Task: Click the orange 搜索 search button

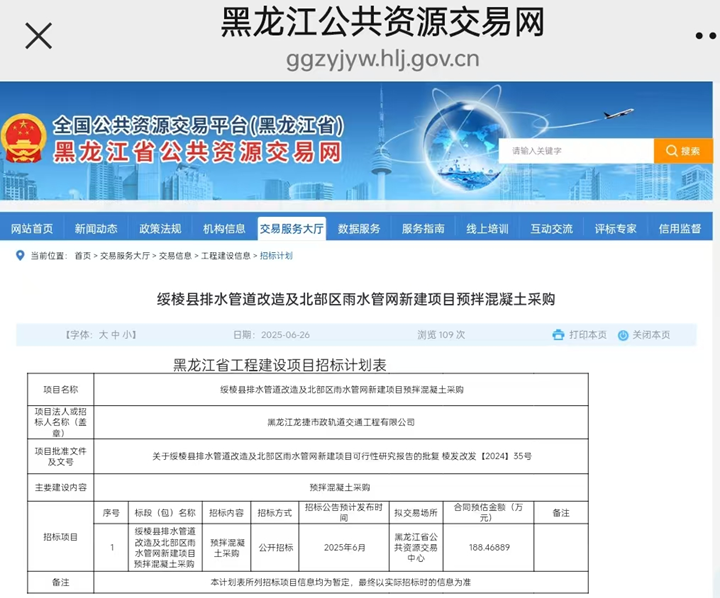Action: pos(683,151)
